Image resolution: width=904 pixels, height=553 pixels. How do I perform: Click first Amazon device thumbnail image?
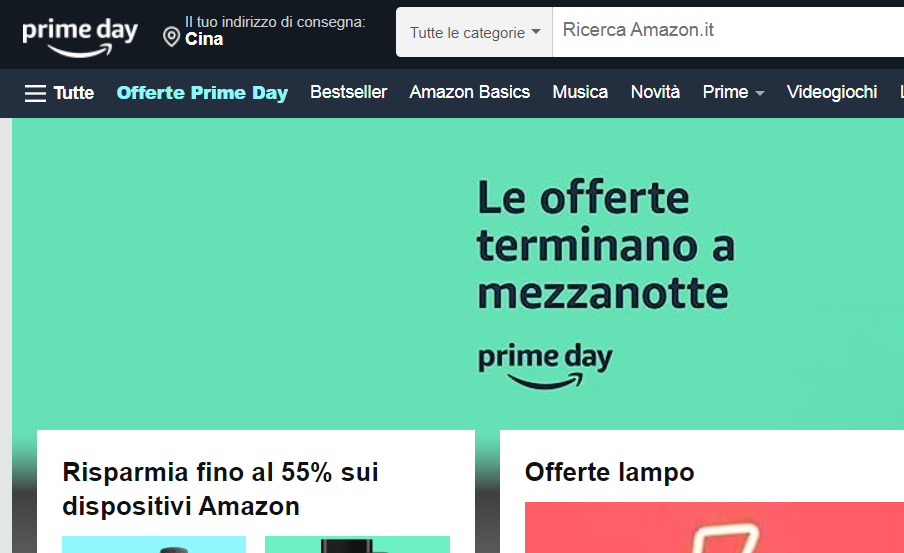154,544
